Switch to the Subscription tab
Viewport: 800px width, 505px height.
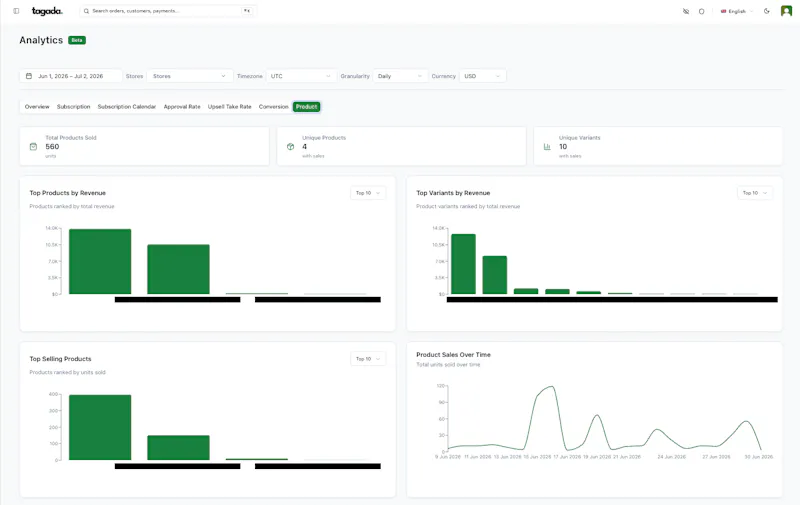(73, 107)
